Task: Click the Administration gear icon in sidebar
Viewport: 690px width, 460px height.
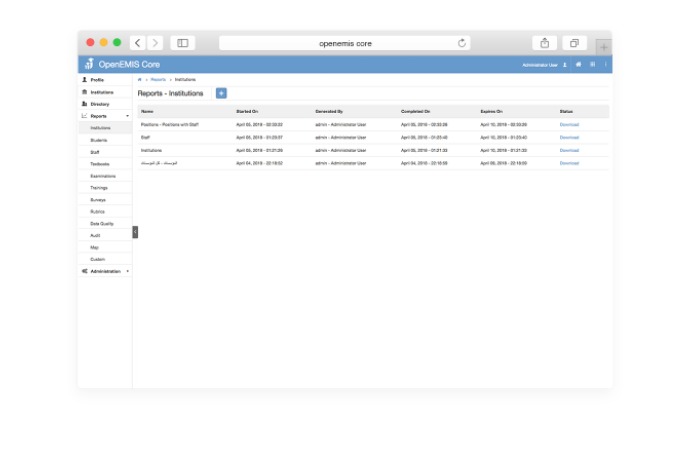Action: [x=84, y=271]
